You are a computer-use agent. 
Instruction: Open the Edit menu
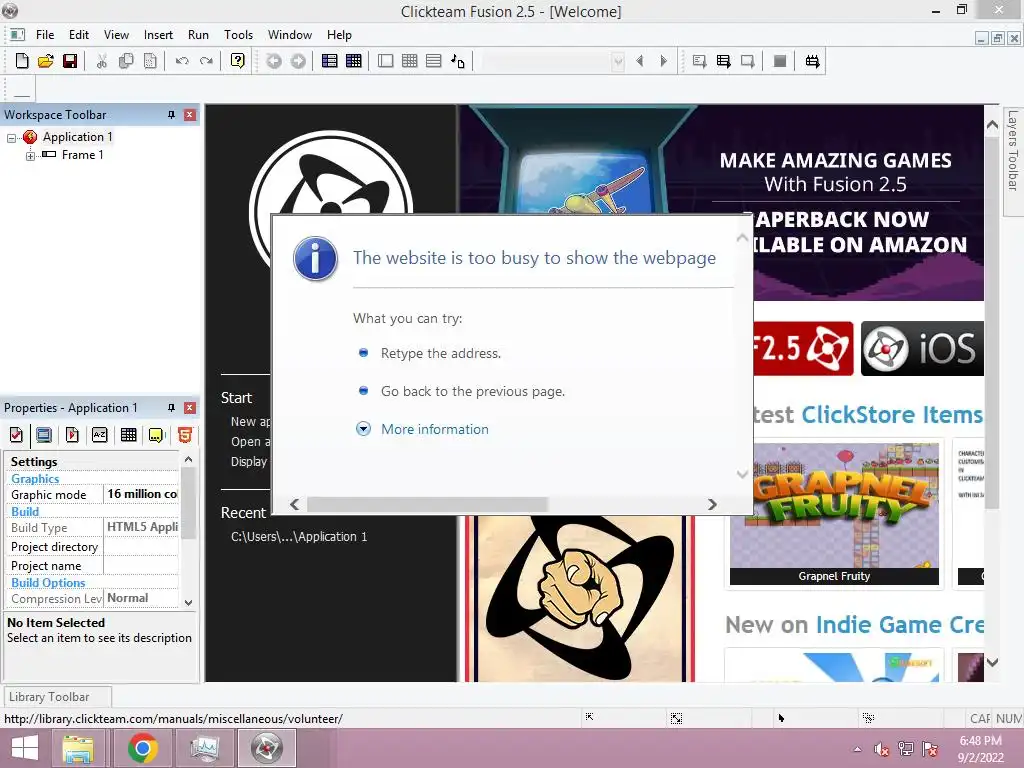pyautogui.click(x=78, y=35)
